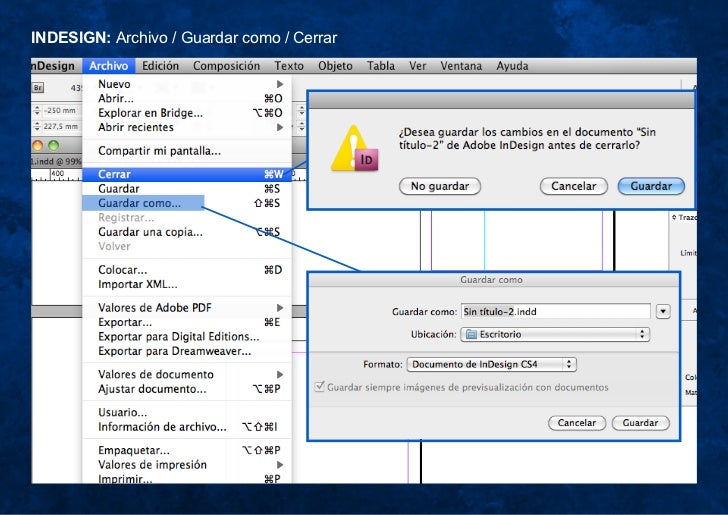Click the InDesign warning icon
The height and width of the screenshot is (515, 728).
coord(355,149)
